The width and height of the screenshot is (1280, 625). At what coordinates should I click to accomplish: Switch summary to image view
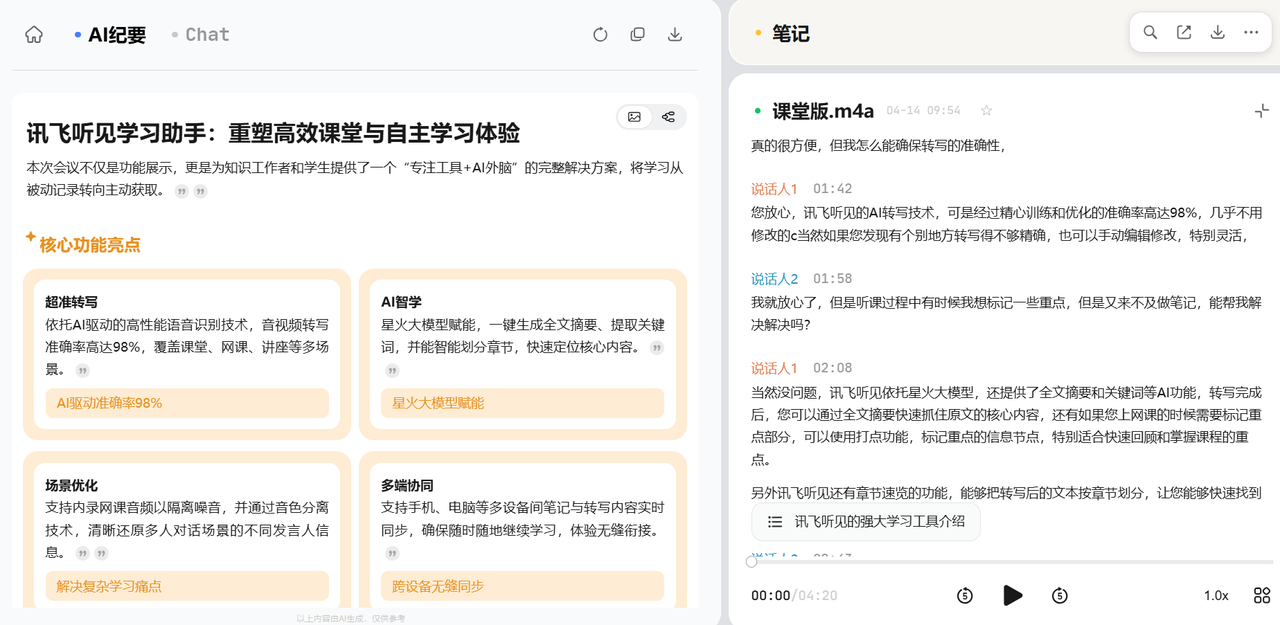point(634,117)
